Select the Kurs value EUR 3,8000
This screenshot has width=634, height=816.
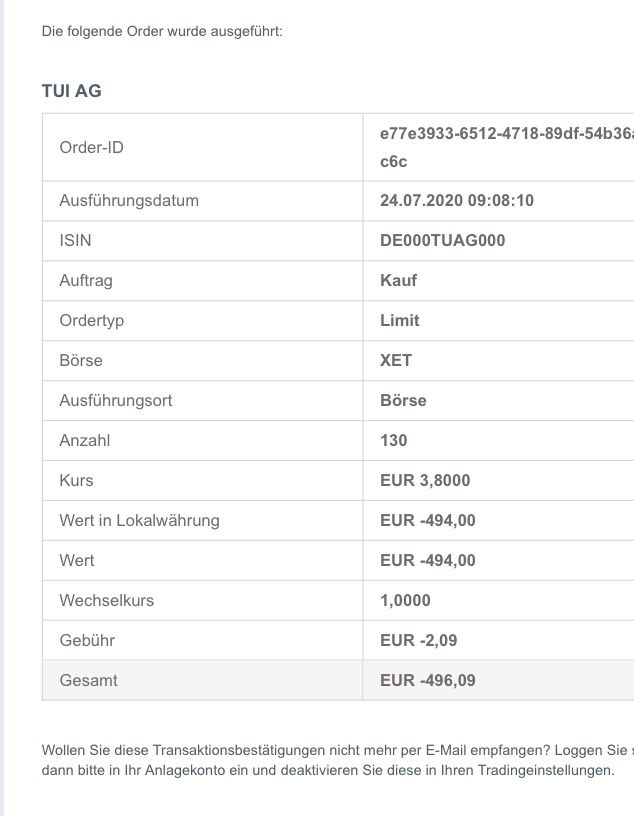(425, 480)
